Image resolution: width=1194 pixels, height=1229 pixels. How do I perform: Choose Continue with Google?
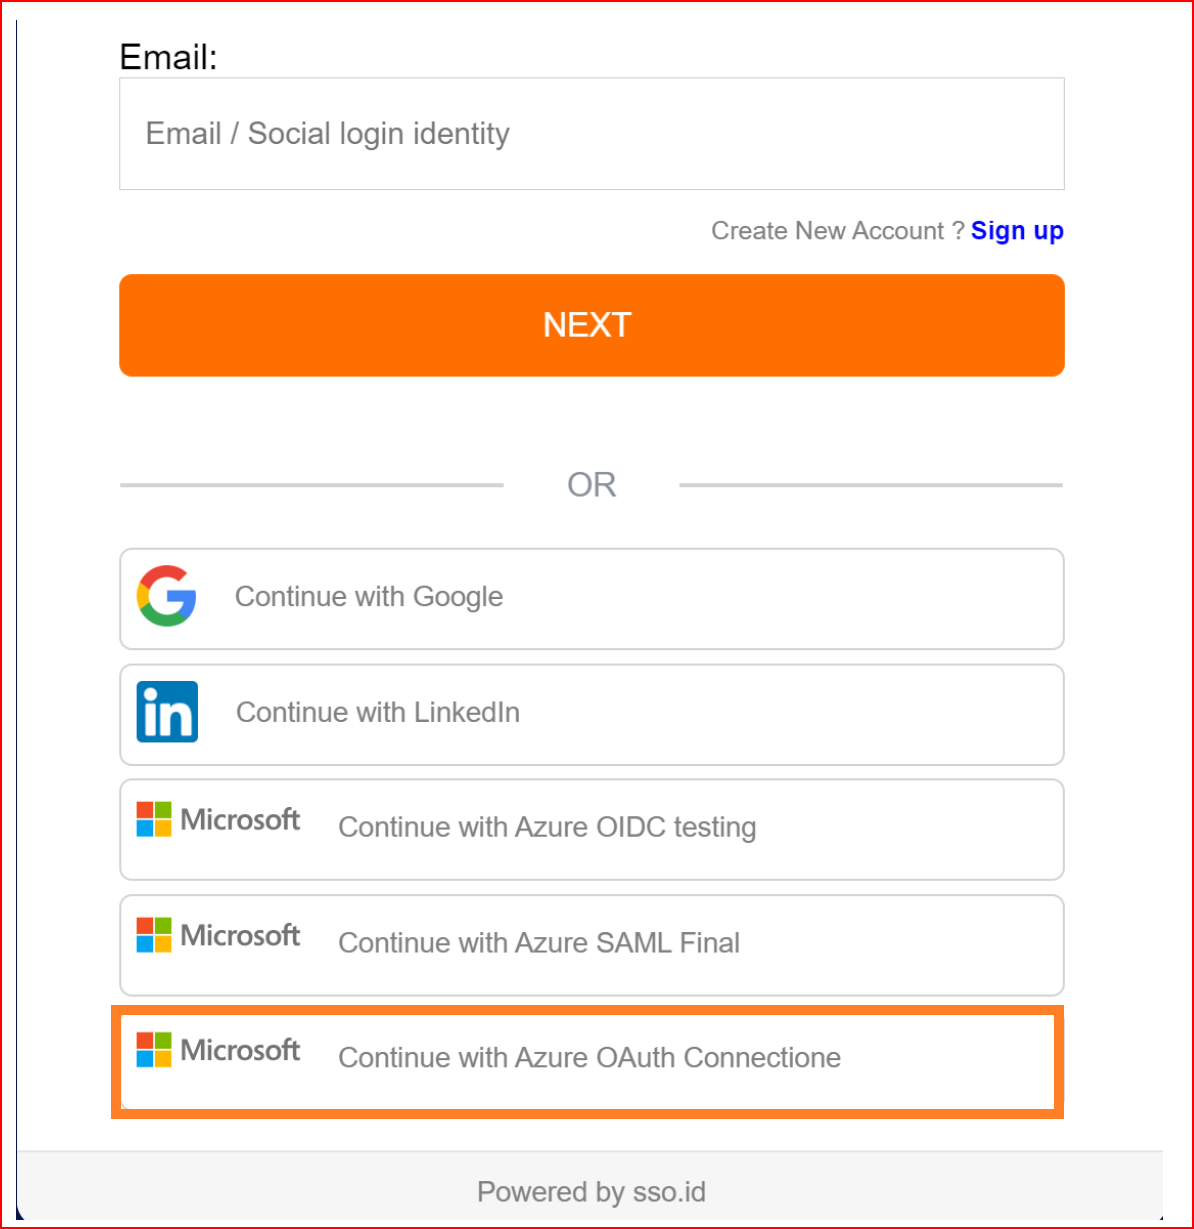(x=592, y=599)
